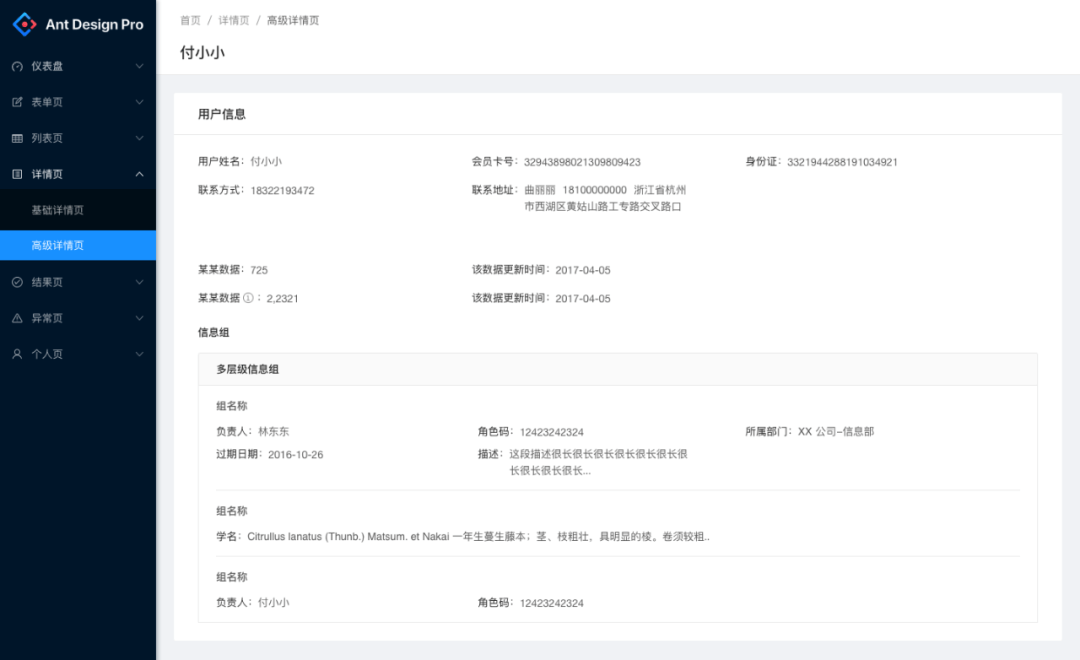Open the 仪表盘 sidebar menu
Screen dimensions: 1080x660
[x=78, y=66]
